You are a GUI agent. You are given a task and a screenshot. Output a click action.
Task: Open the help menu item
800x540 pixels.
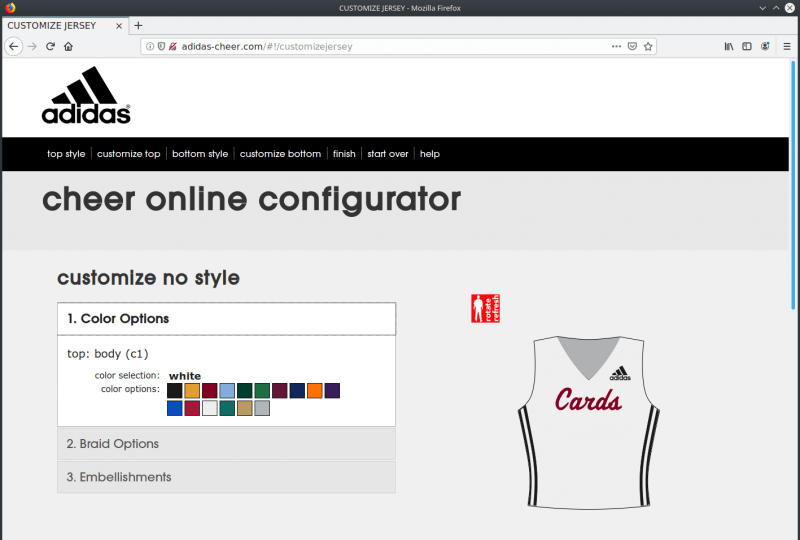(x=430, y=154)
